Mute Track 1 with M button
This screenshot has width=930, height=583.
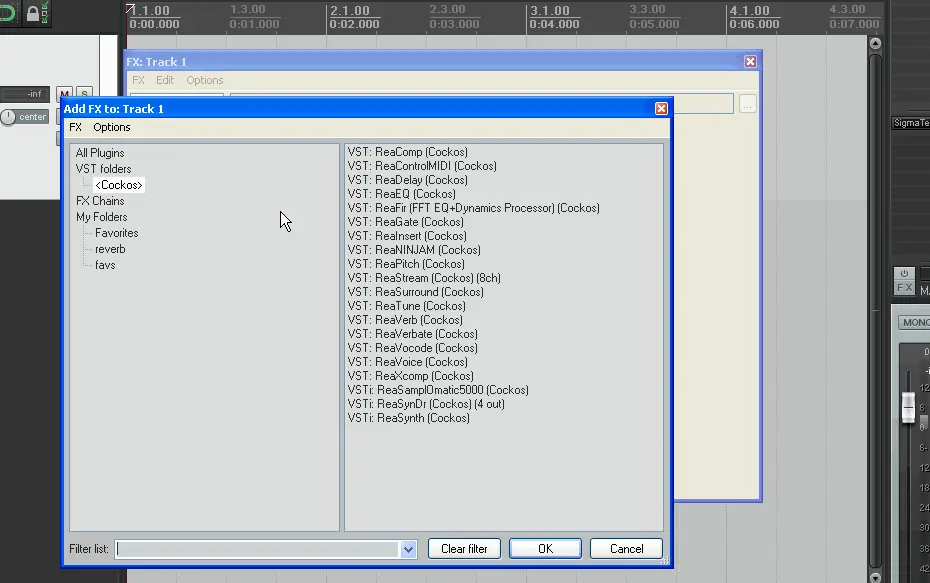pyautogui.click(x=65, y=94)
